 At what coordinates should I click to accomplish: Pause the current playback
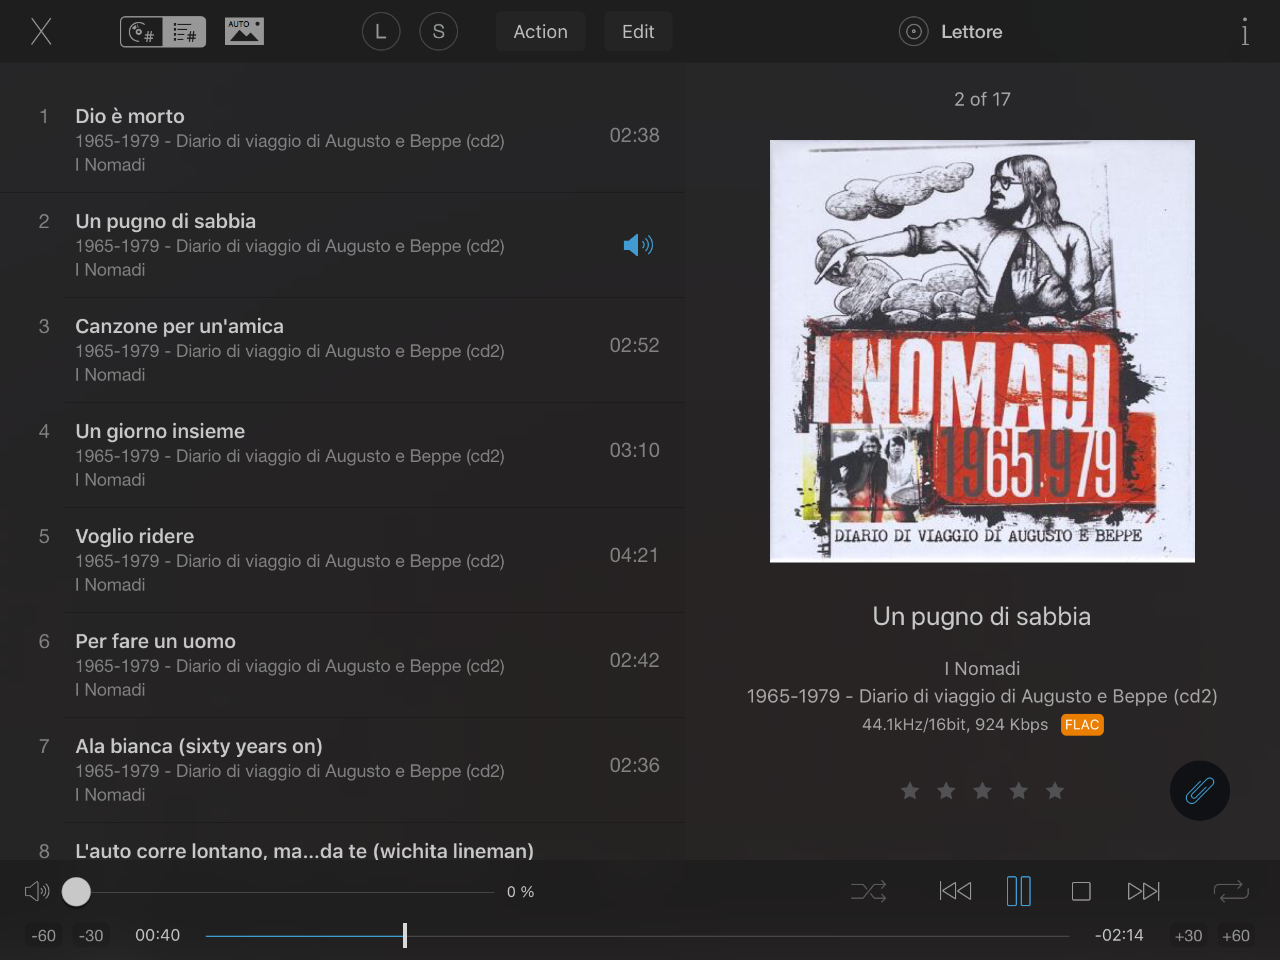(x=1018, y=891)
